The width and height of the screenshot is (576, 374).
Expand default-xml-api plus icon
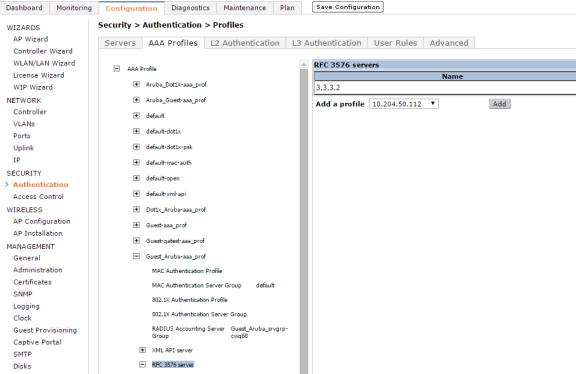[136, 194]
